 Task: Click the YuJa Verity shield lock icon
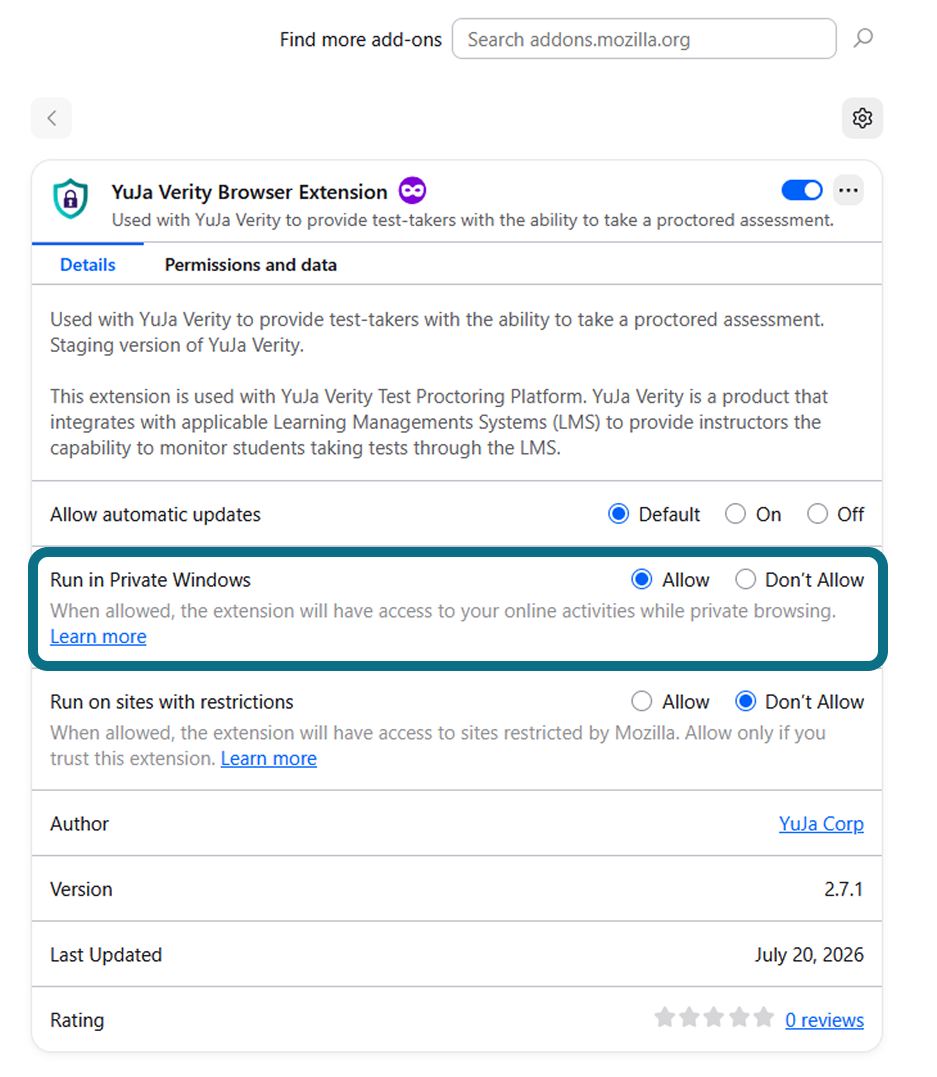pyautogui.click(x=70, y=199)
